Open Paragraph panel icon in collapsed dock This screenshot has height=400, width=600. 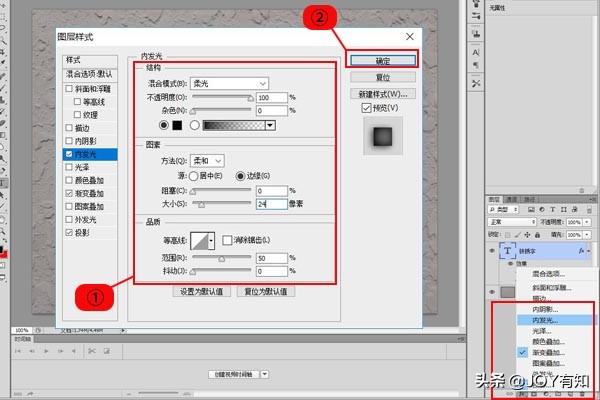(x=476, y=65)
